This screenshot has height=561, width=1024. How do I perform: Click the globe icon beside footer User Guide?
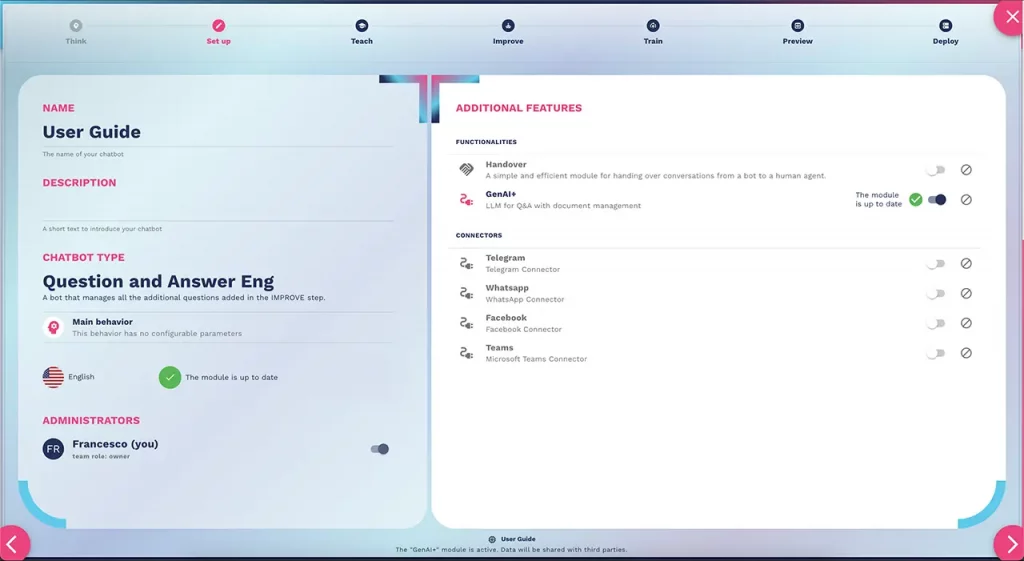(x=492, y=539)
